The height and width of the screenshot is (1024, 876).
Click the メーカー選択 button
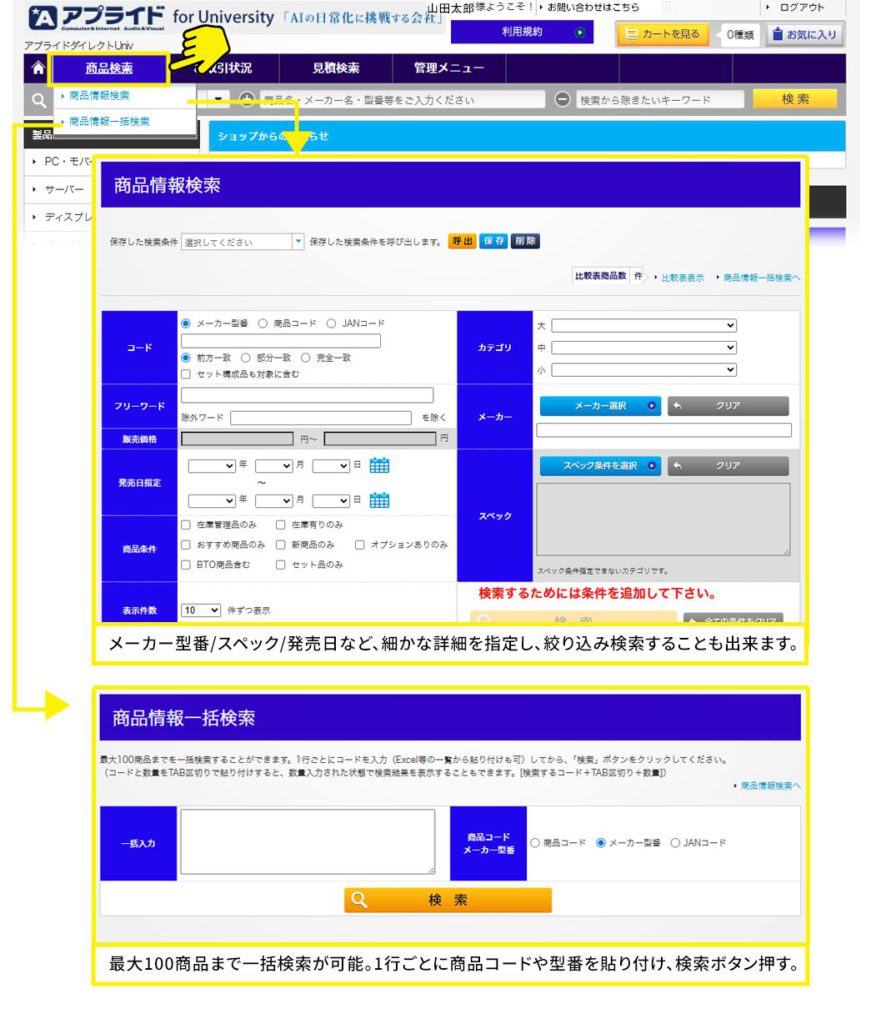[x=600, y=406]
